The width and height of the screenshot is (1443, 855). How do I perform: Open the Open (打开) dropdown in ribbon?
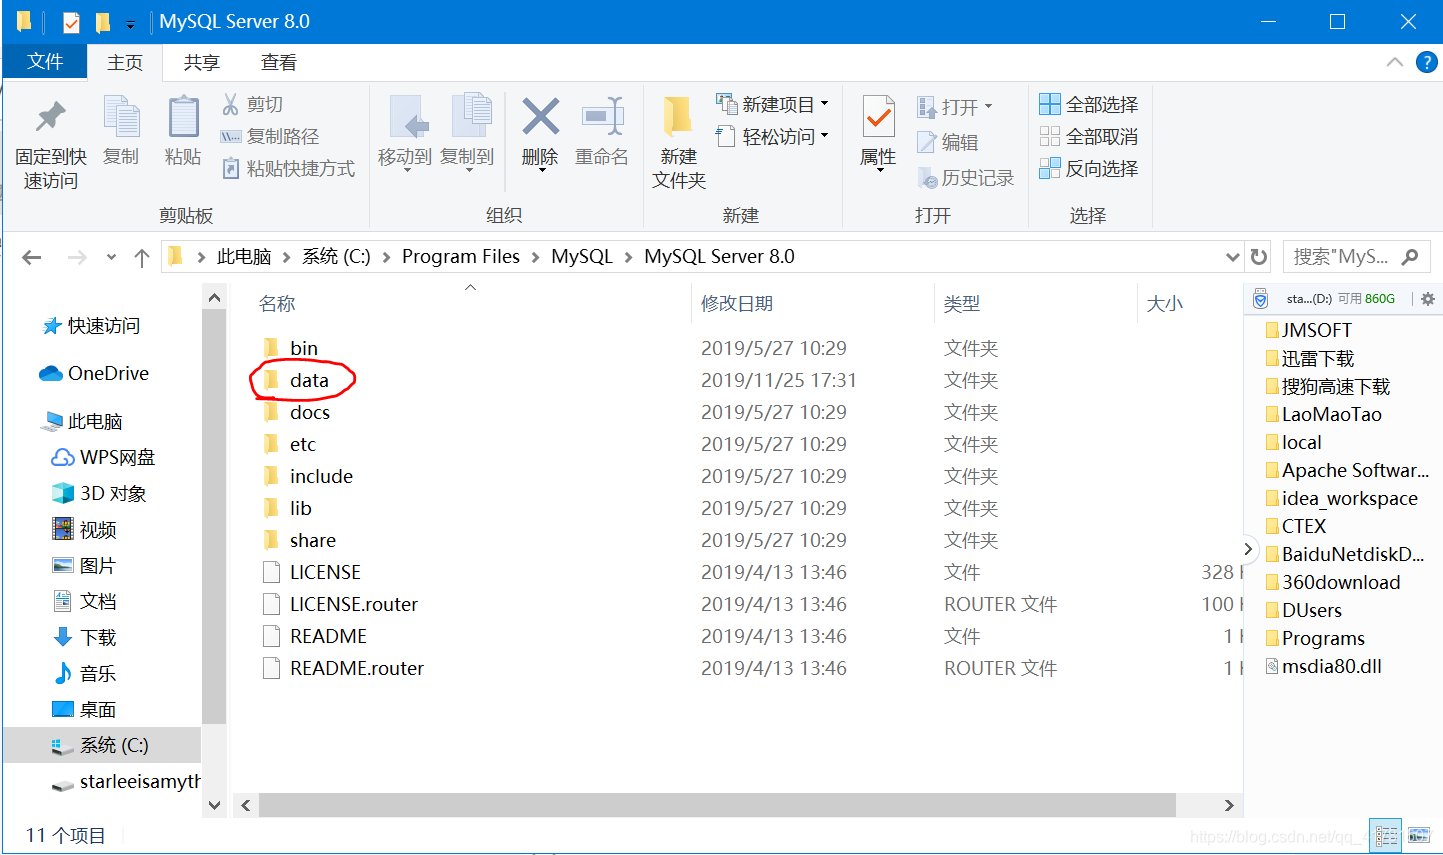pyautogui.click(x=988, y=106)
